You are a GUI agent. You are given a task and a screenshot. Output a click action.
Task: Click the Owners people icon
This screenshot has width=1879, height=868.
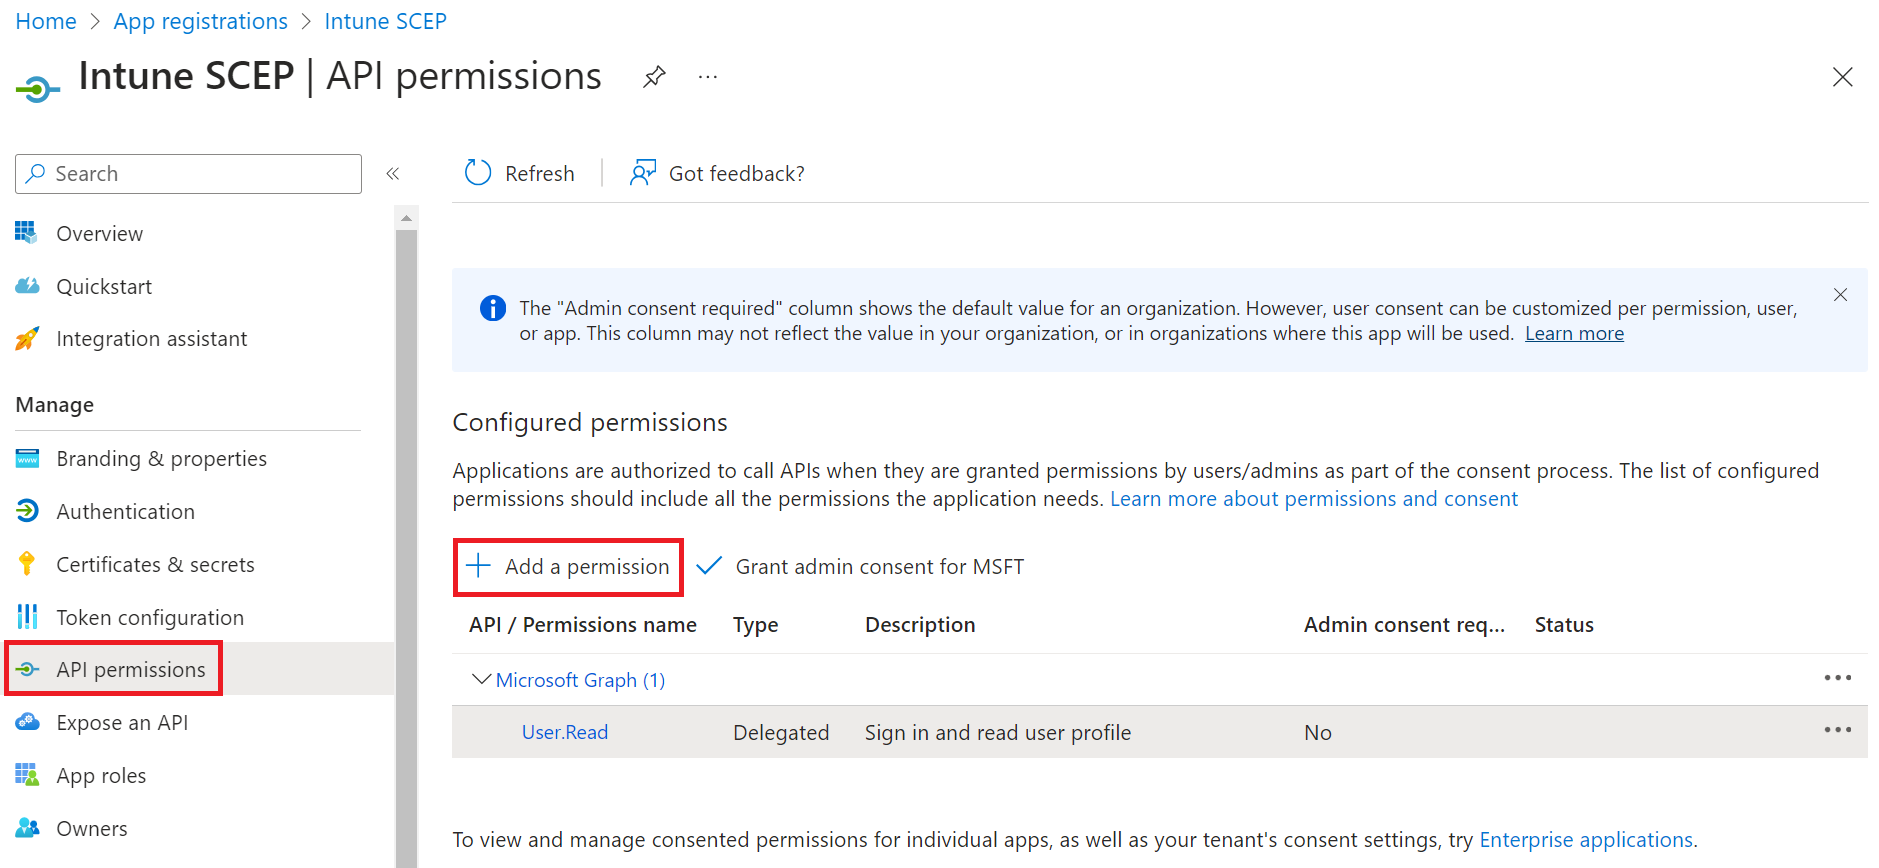(x=27, y=828)
